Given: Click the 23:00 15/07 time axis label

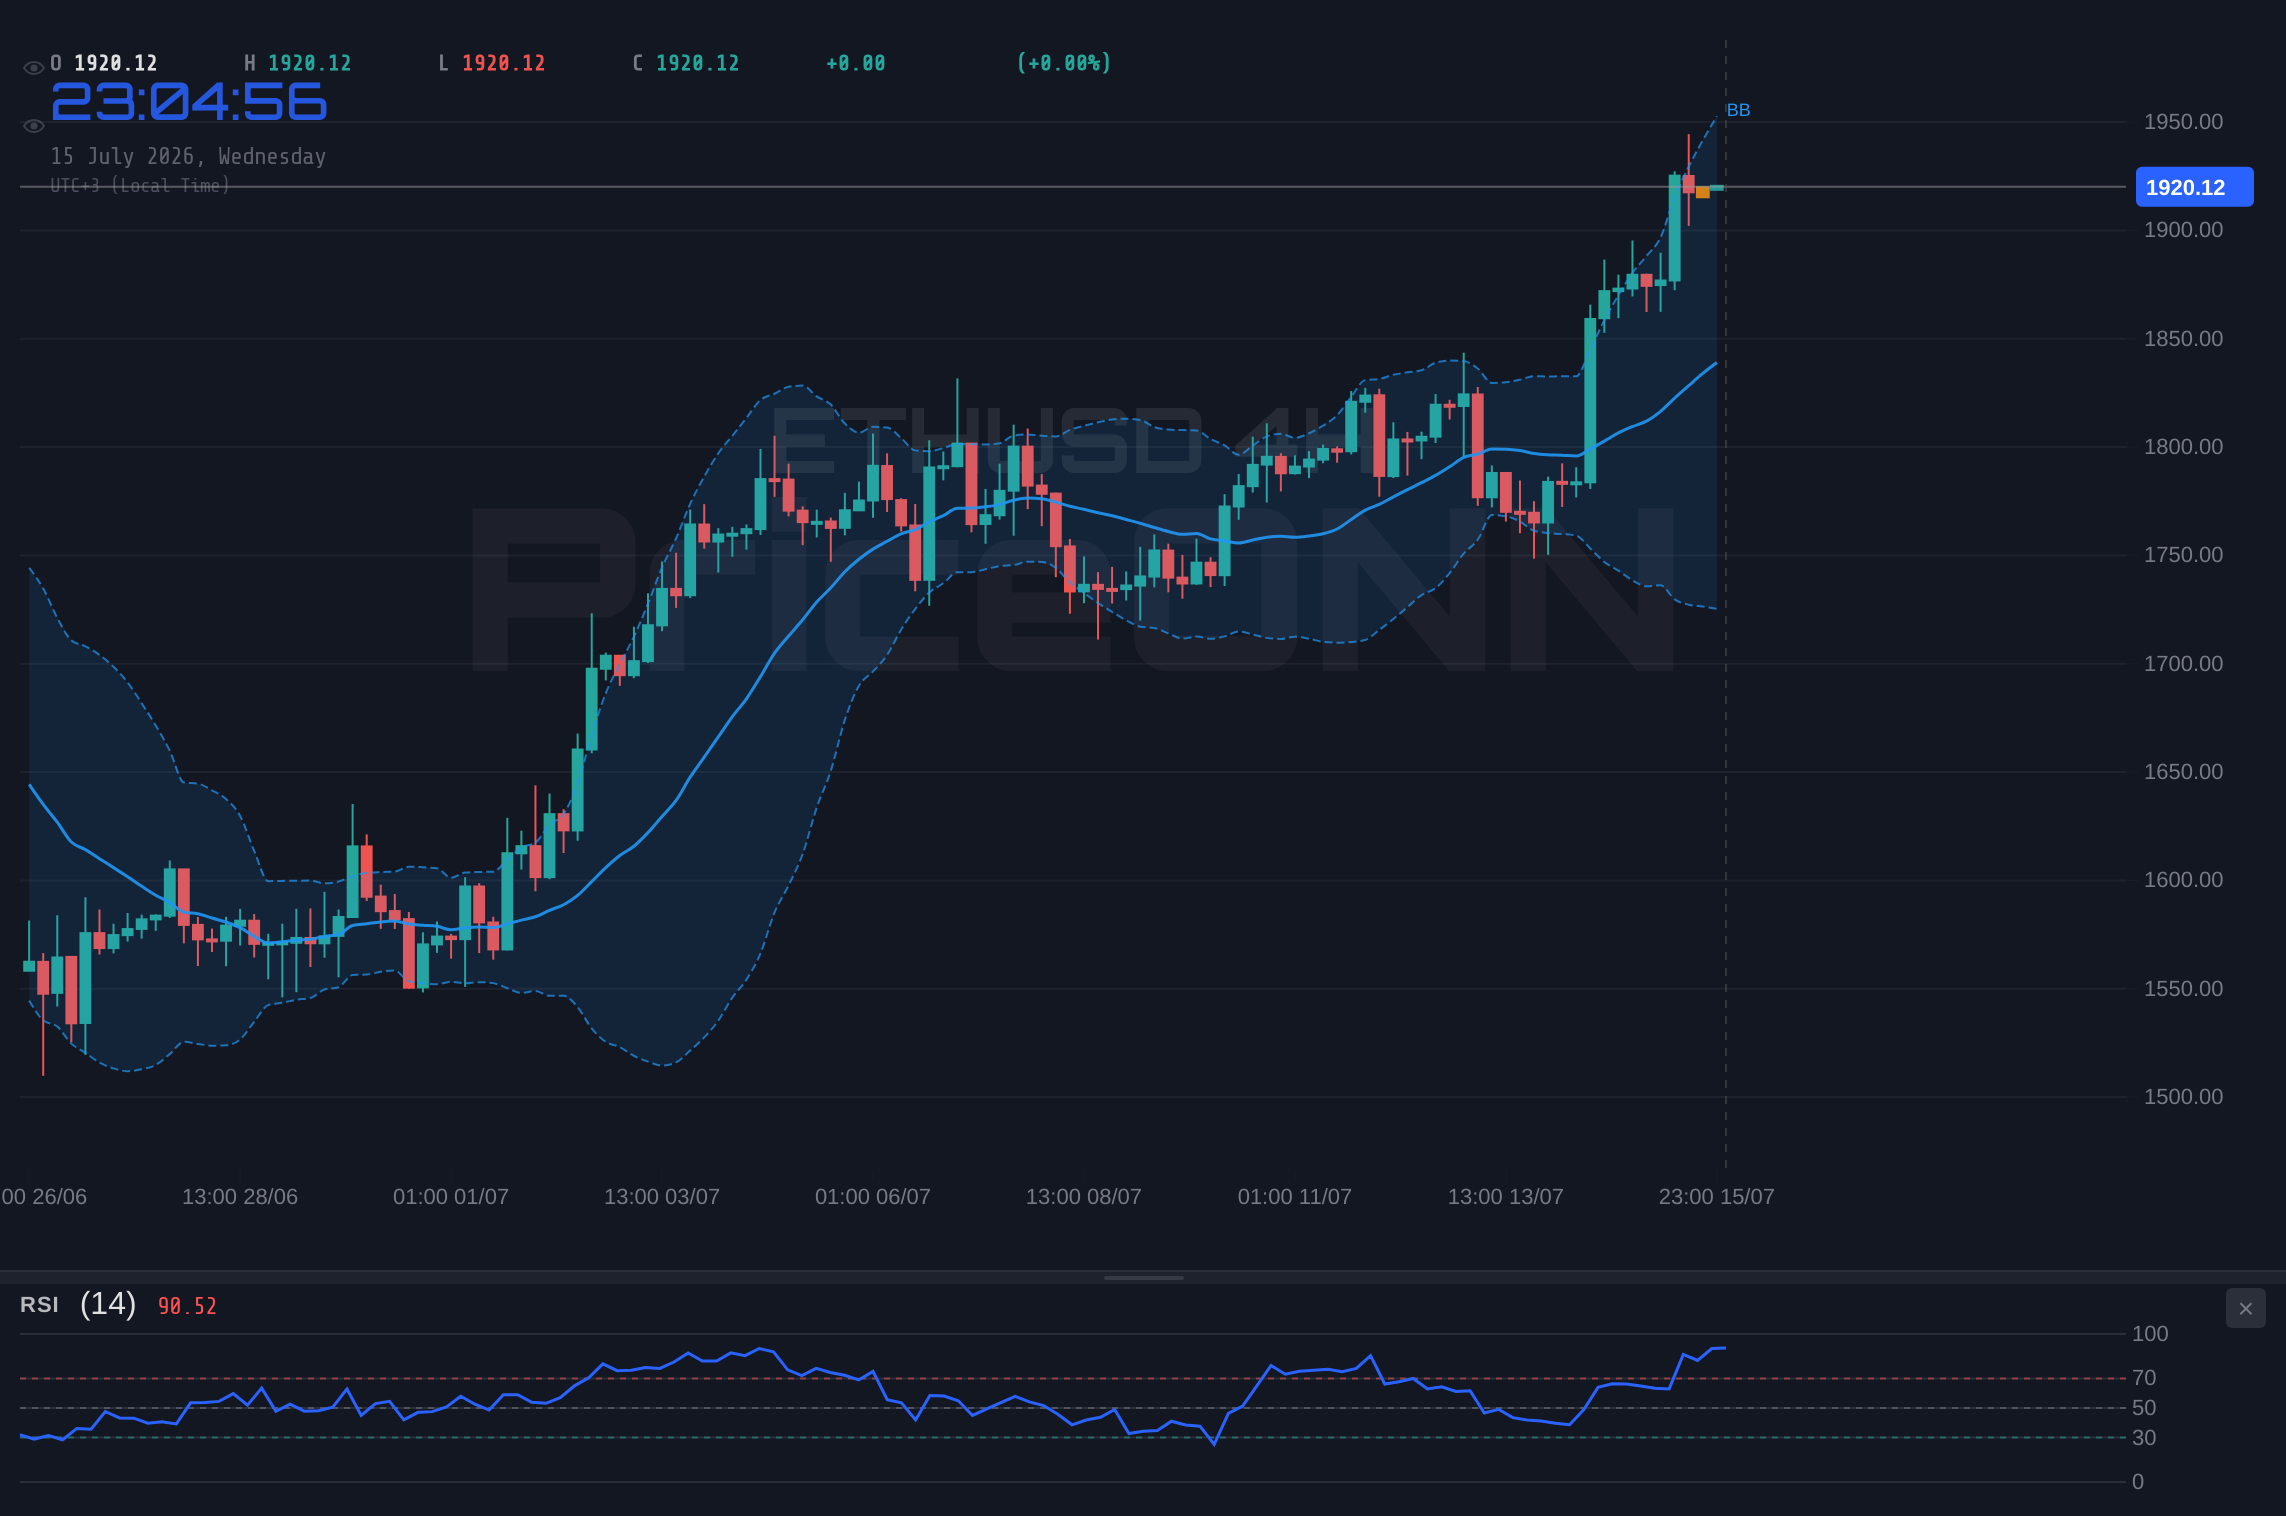Looking at the screenshot, I should (x=1717, y=1197).
